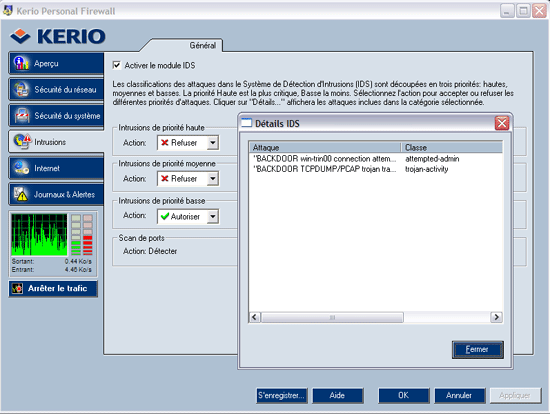Click the red X Refuser icon for priorité moyenne
The height and width of the screenshot is (414, 550).
tap(164, 178)
